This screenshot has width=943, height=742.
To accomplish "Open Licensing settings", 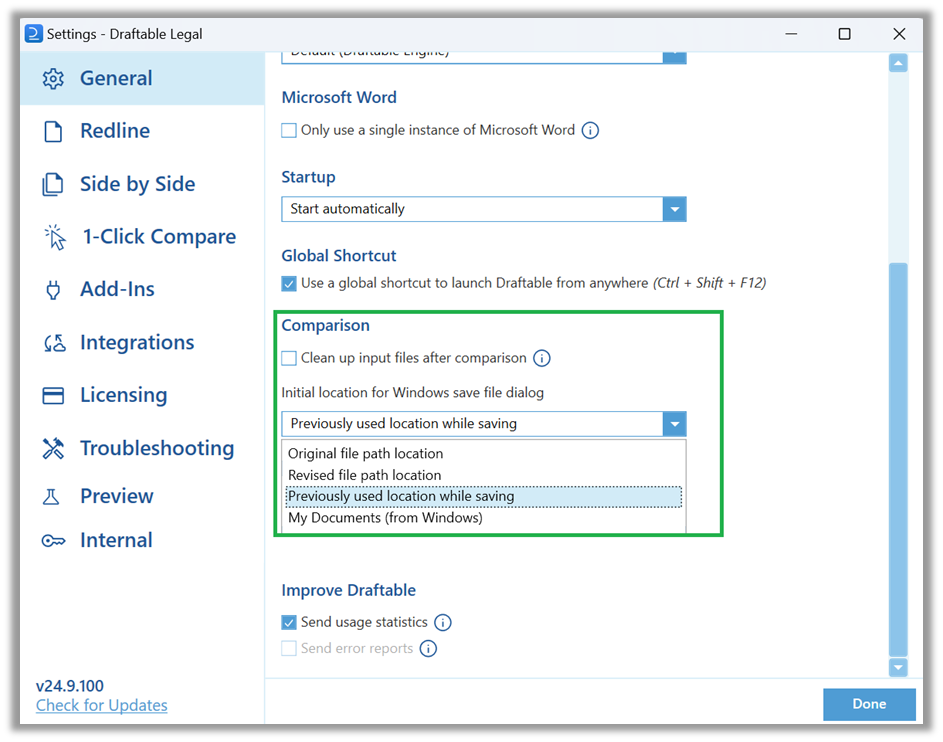I will coord(142,395).
